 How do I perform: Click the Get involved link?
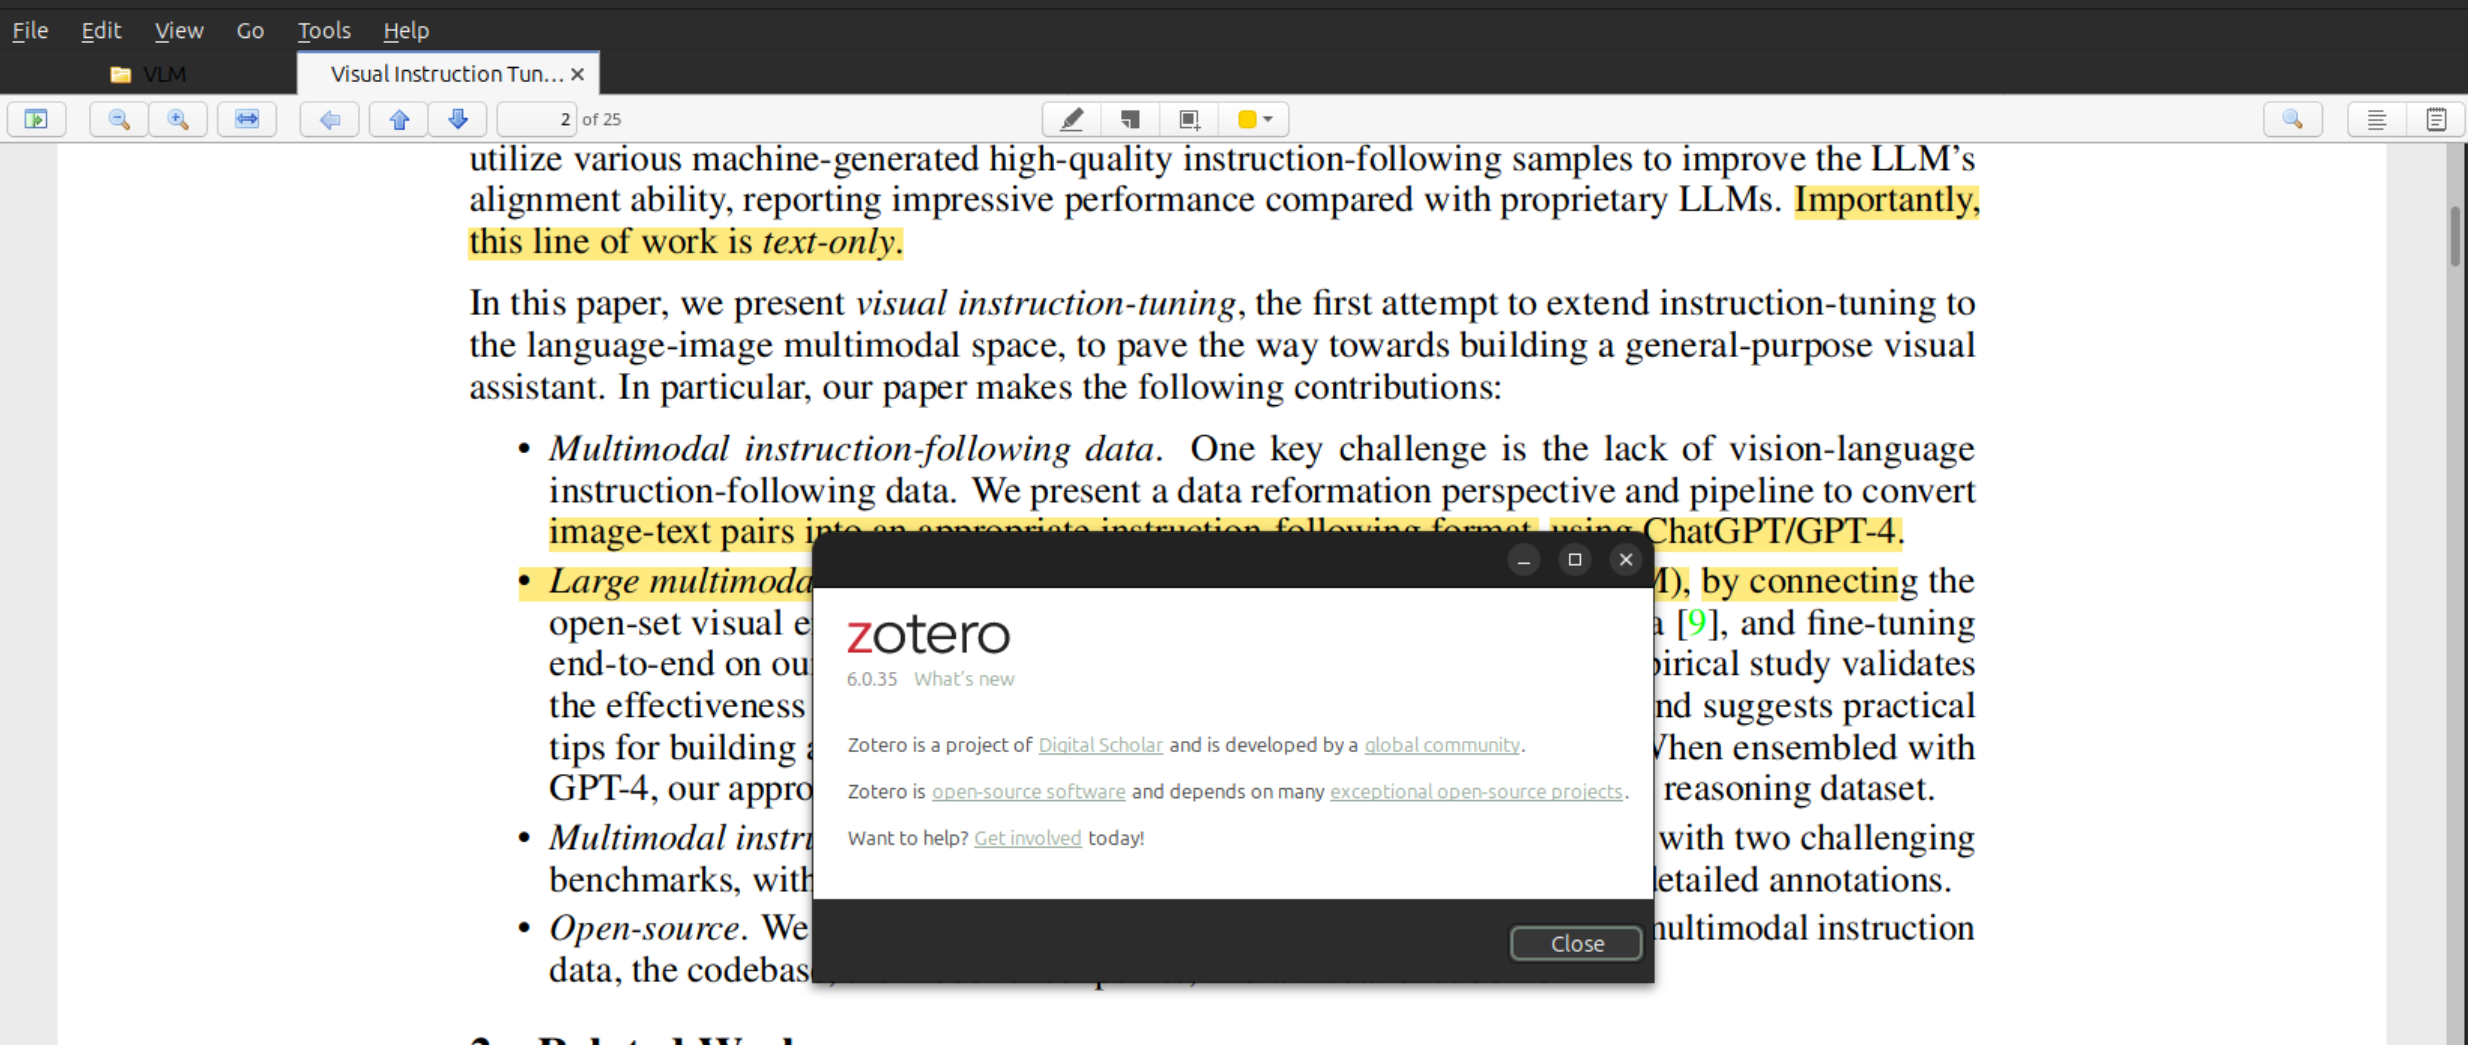[1027, 838]
